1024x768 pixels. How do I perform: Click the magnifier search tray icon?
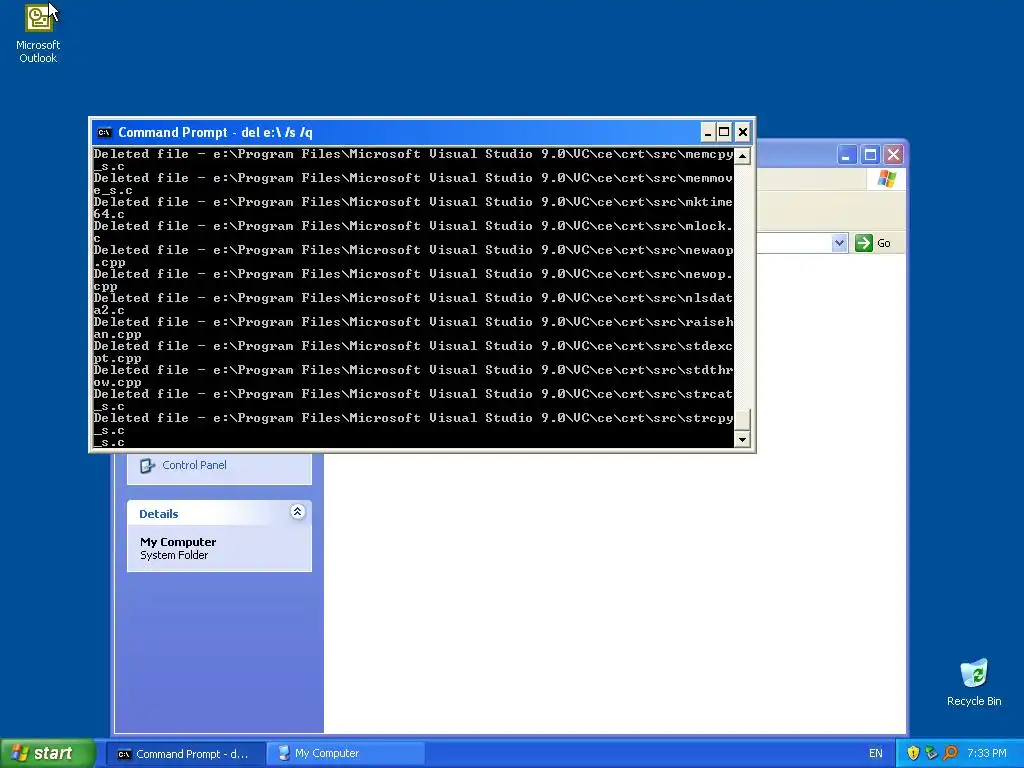point(950,753)
